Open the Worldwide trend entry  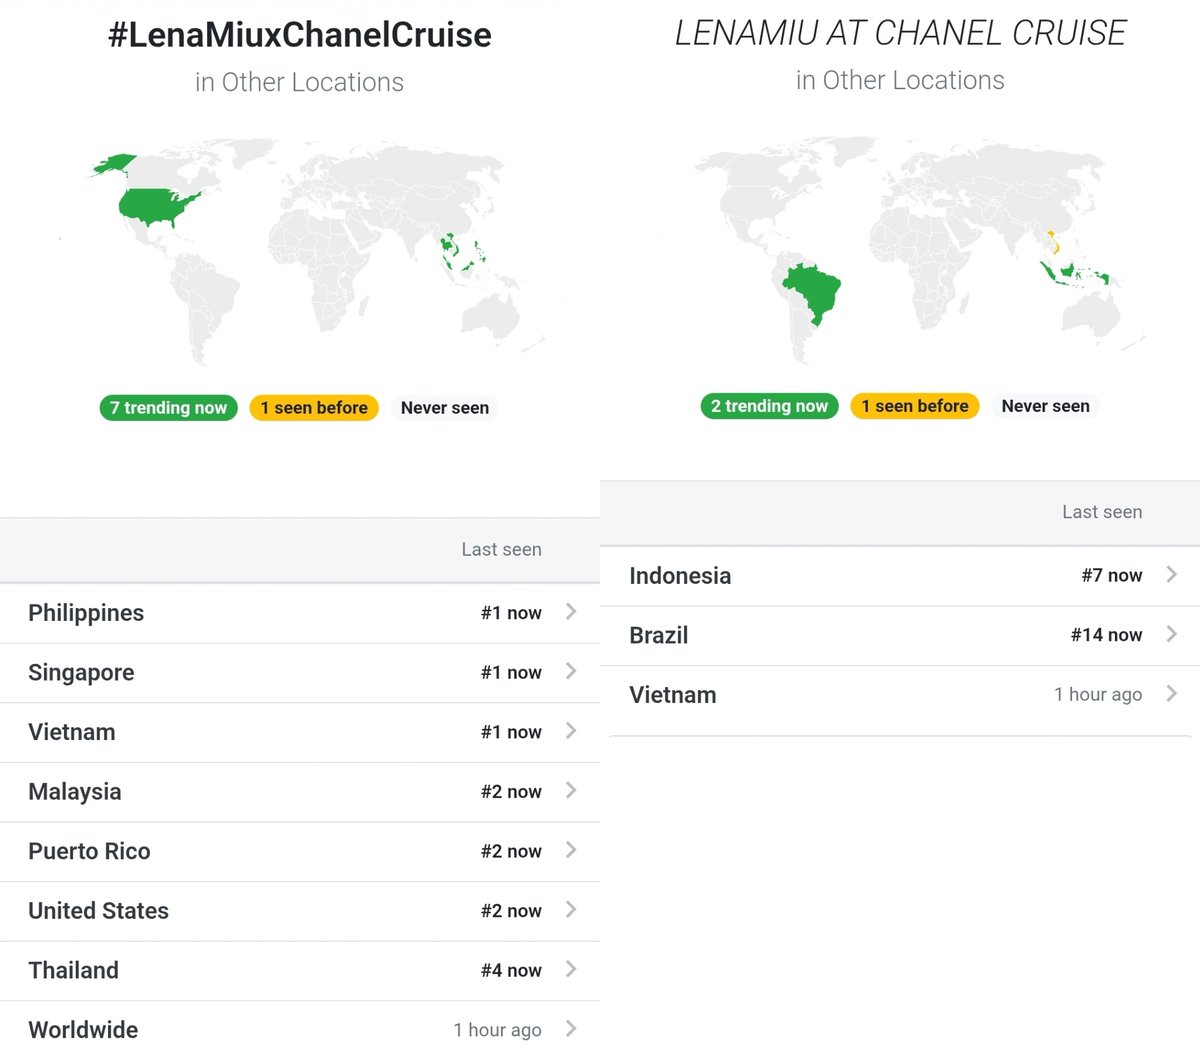[300, 1030]
